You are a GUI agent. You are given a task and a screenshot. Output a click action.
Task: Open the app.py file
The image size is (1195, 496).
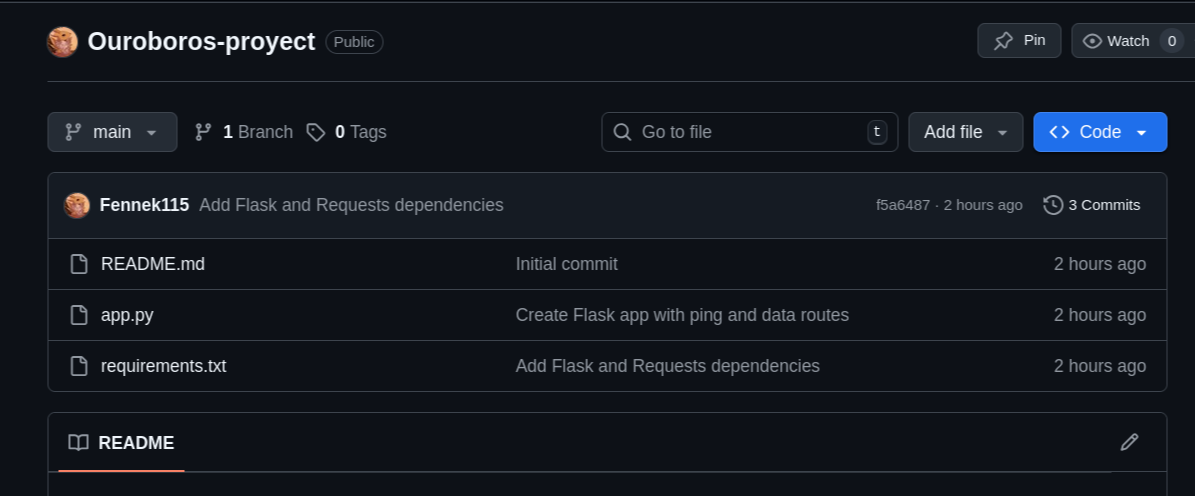pos(127,315)
